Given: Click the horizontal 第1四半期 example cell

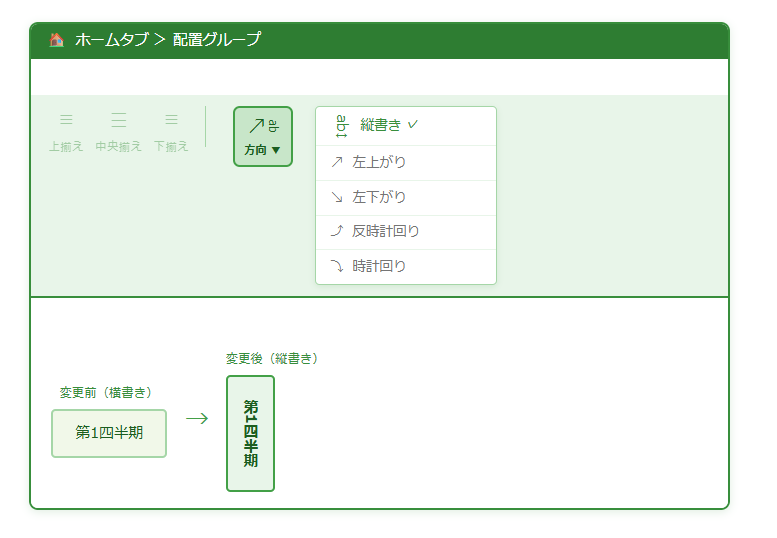Looking at the screenshot, I should (x=109, y=433).
